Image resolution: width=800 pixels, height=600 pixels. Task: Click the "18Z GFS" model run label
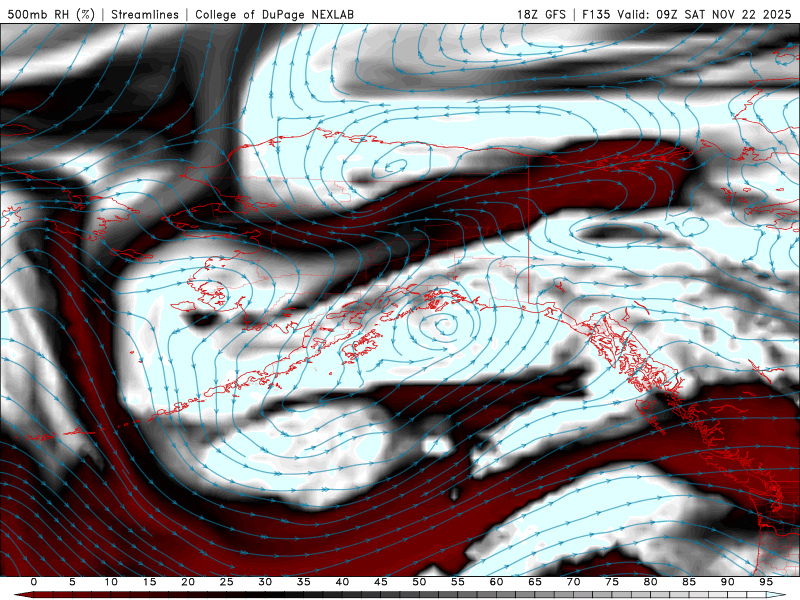pyautogui.click(x=541, y=14)
